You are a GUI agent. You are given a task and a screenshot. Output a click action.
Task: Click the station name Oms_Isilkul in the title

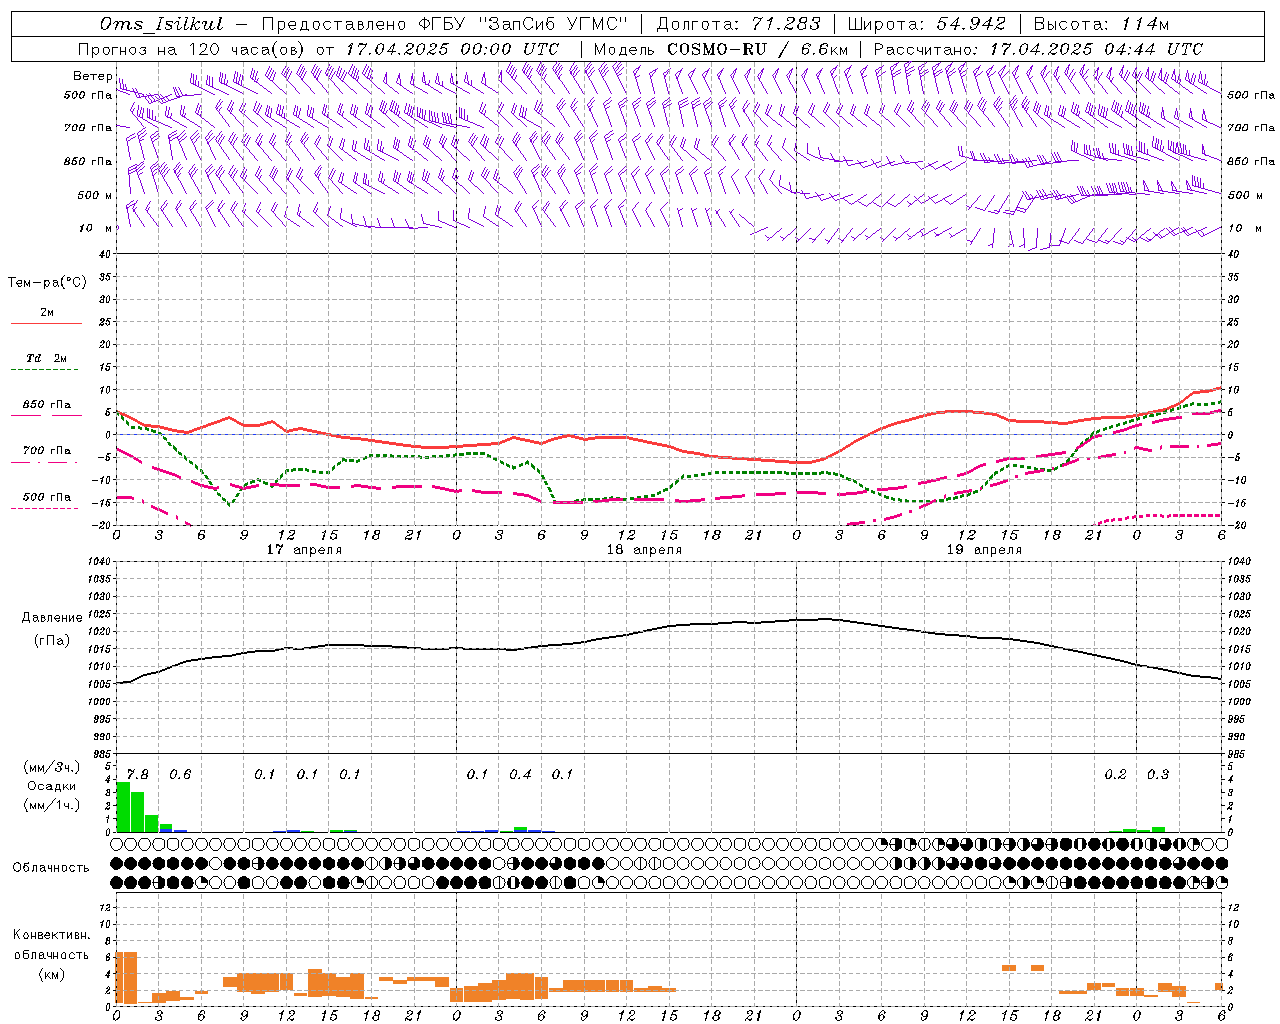tap(162, 24)
